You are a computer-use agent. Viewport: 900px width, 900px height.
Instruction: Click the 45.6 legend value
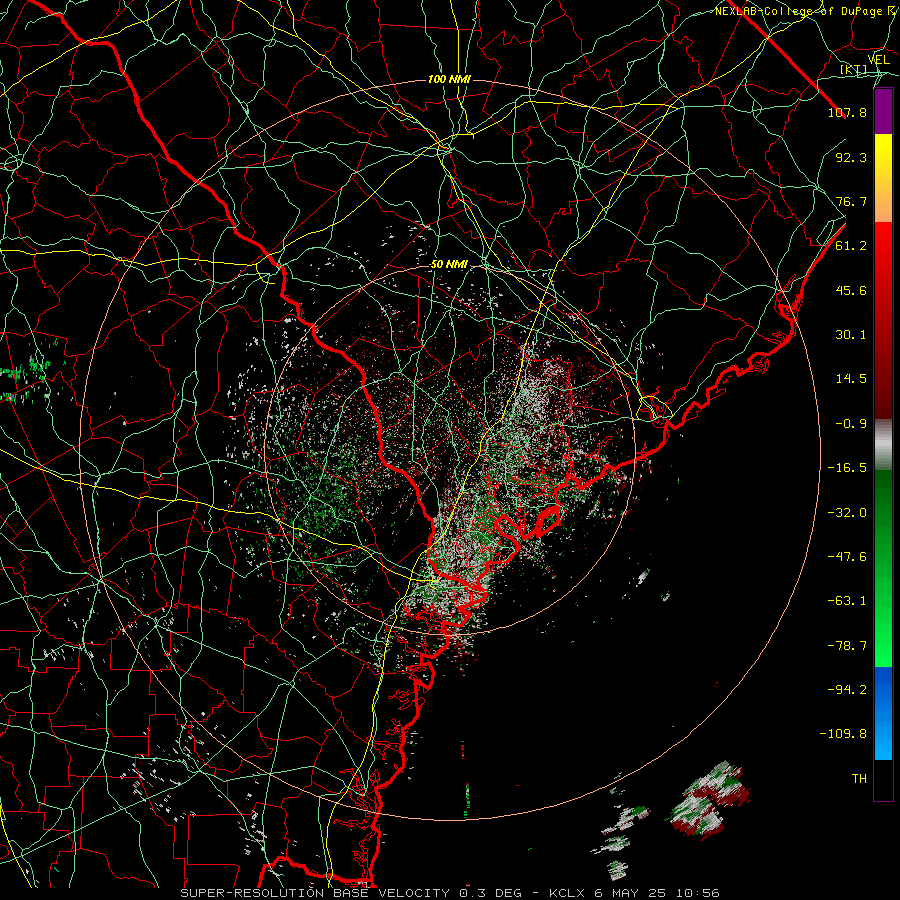(x=851, y=290)
